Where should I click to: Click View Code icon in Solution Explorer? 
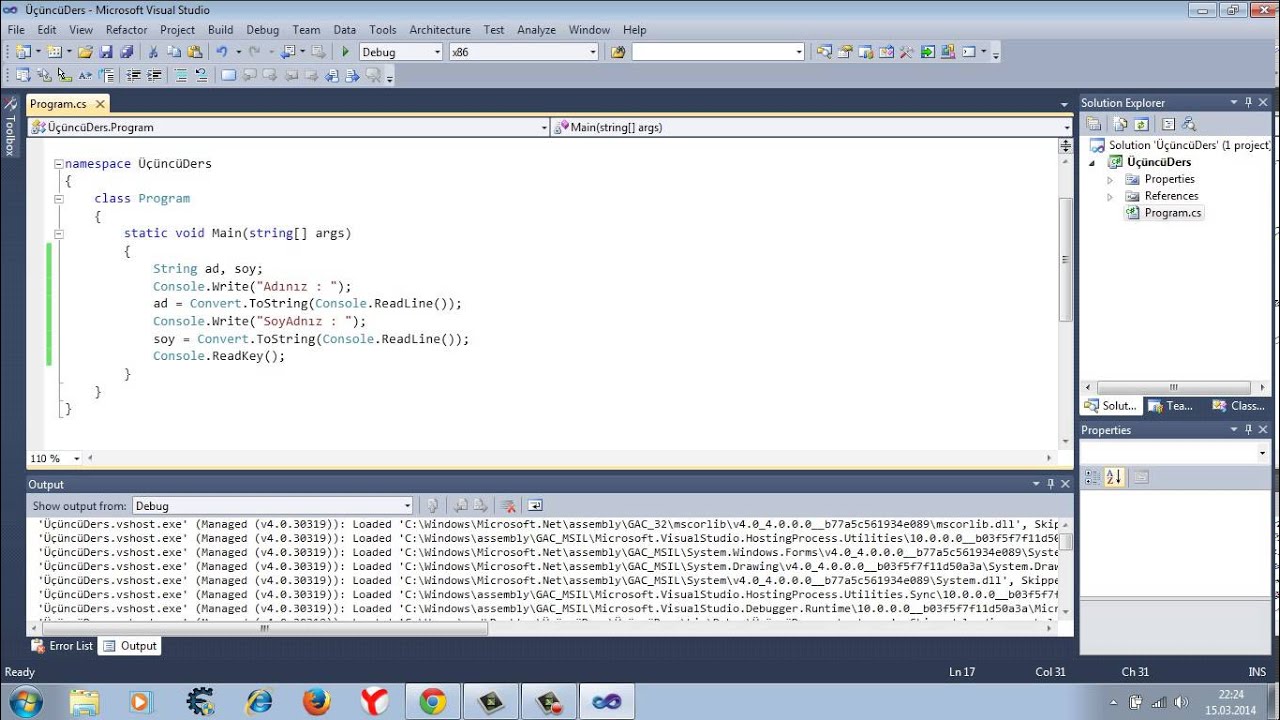pos(1168,124)
